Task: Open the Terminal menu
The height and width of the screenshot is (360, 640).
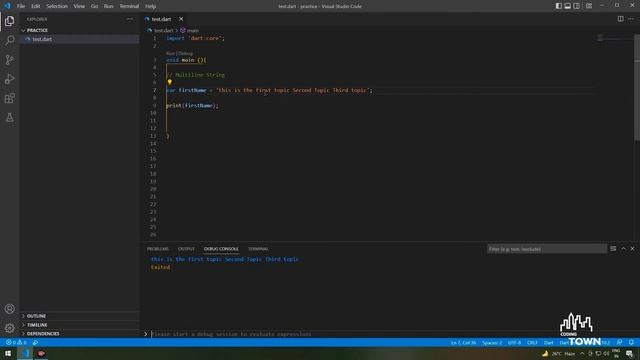Action: coord(129,6)
